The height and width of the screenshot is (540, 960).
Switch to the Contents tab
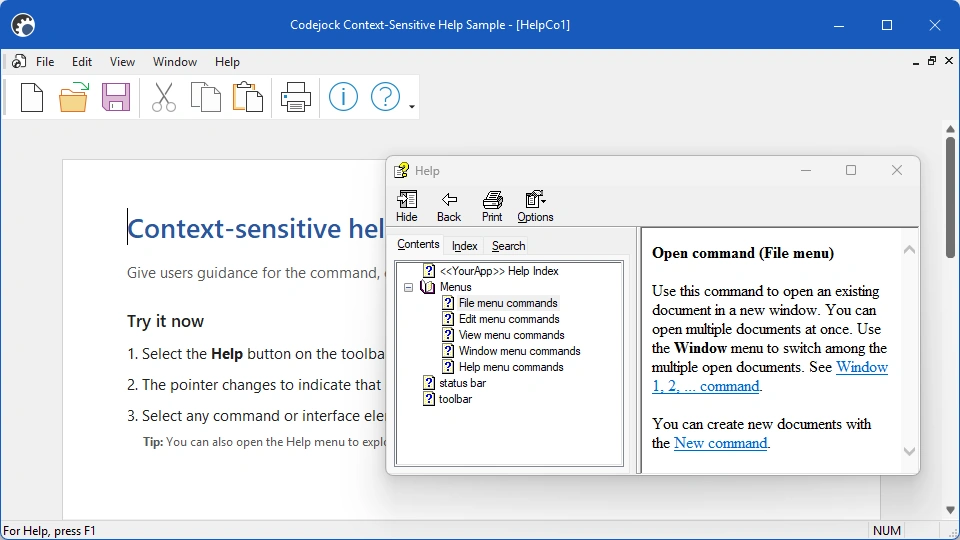tap(418, 244)
